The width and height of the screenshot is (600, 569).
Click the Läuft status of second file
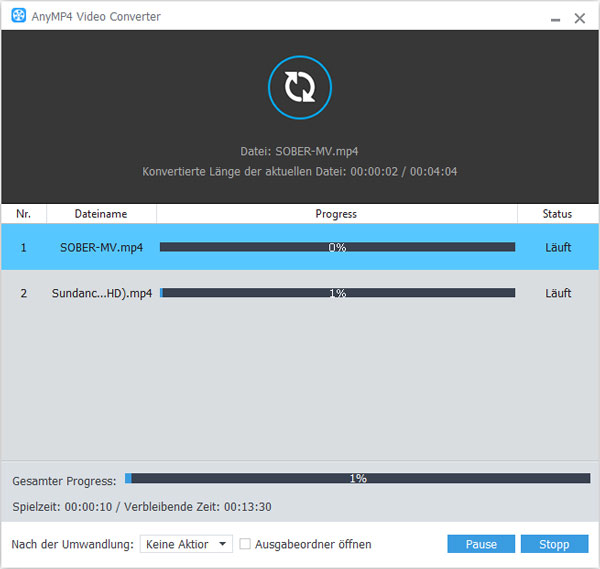click(x=558, y=293)
